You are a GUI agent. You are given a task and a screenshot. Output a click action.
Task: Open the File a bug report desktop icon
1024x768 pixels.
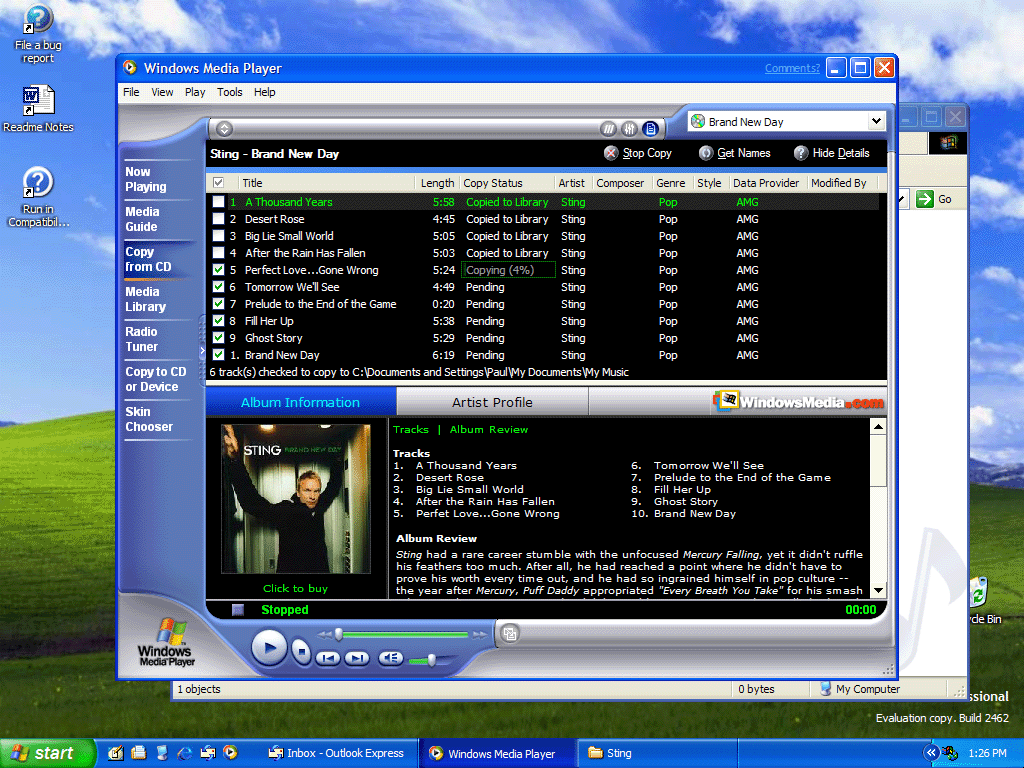point(38,34)
